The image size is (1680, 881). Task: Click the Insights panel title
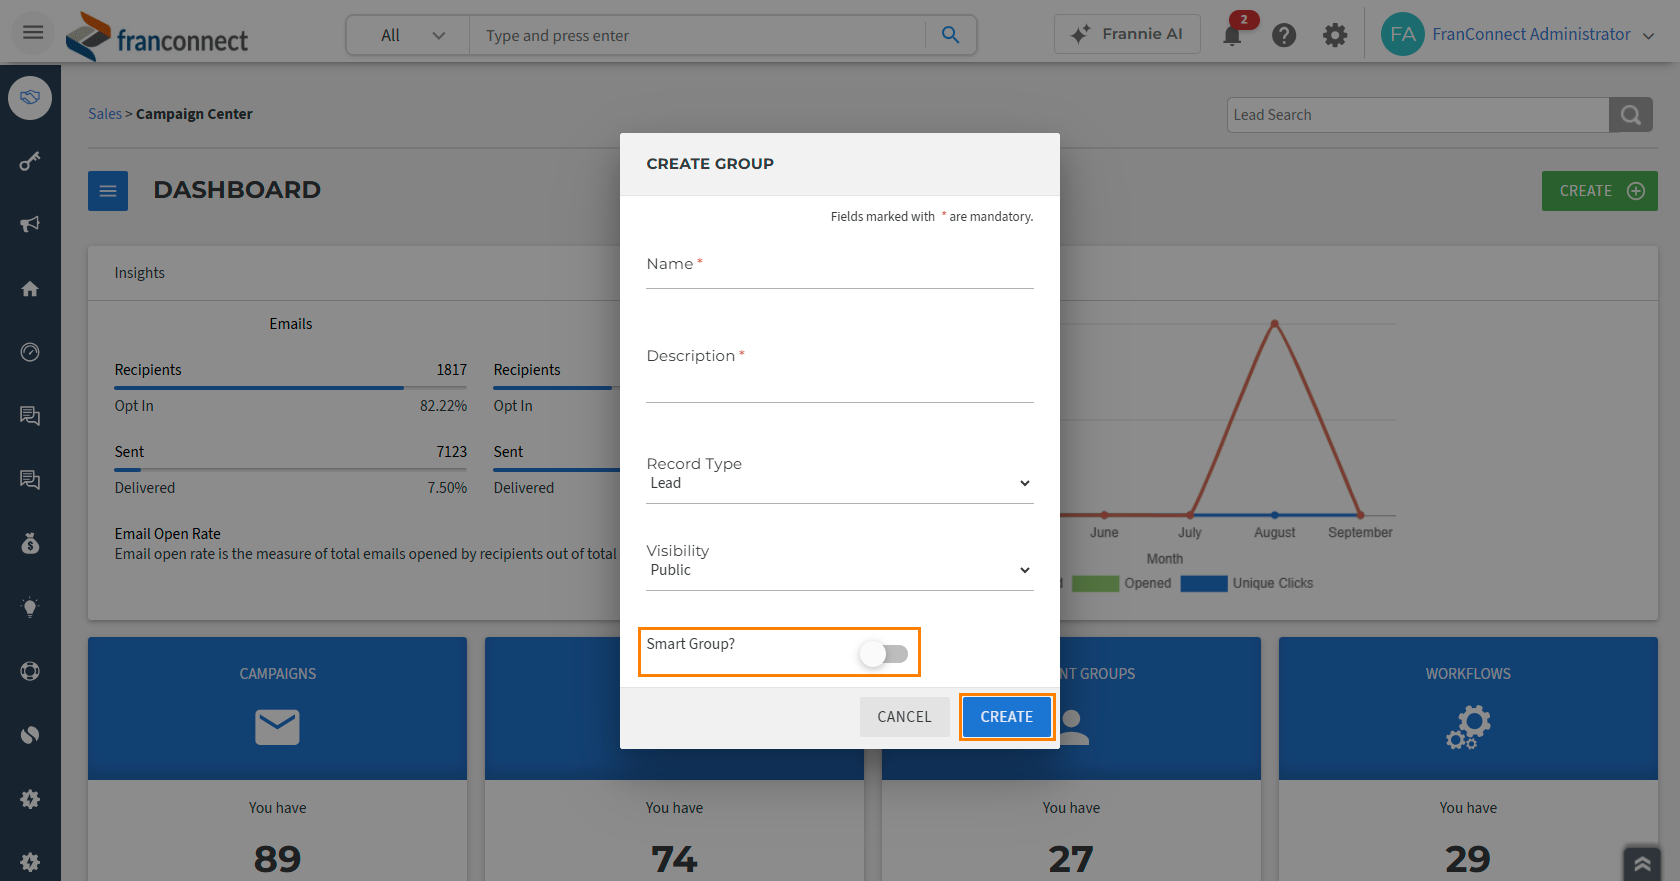[140, 273]
